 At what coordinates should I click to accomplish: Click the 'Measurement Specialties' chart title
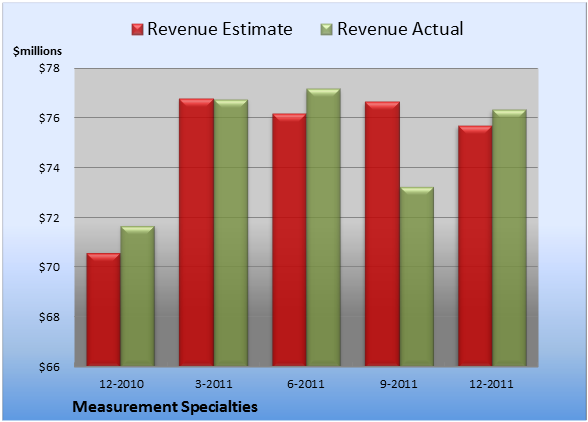click(165, 407)
